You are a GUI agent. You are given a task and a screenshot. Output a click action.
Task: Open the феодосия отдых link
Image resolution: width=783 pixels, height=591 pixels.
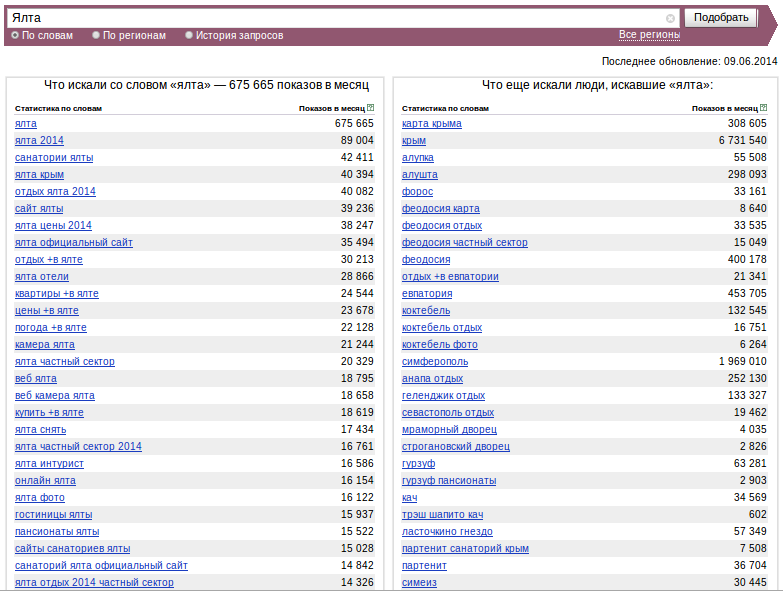point(442,225)
